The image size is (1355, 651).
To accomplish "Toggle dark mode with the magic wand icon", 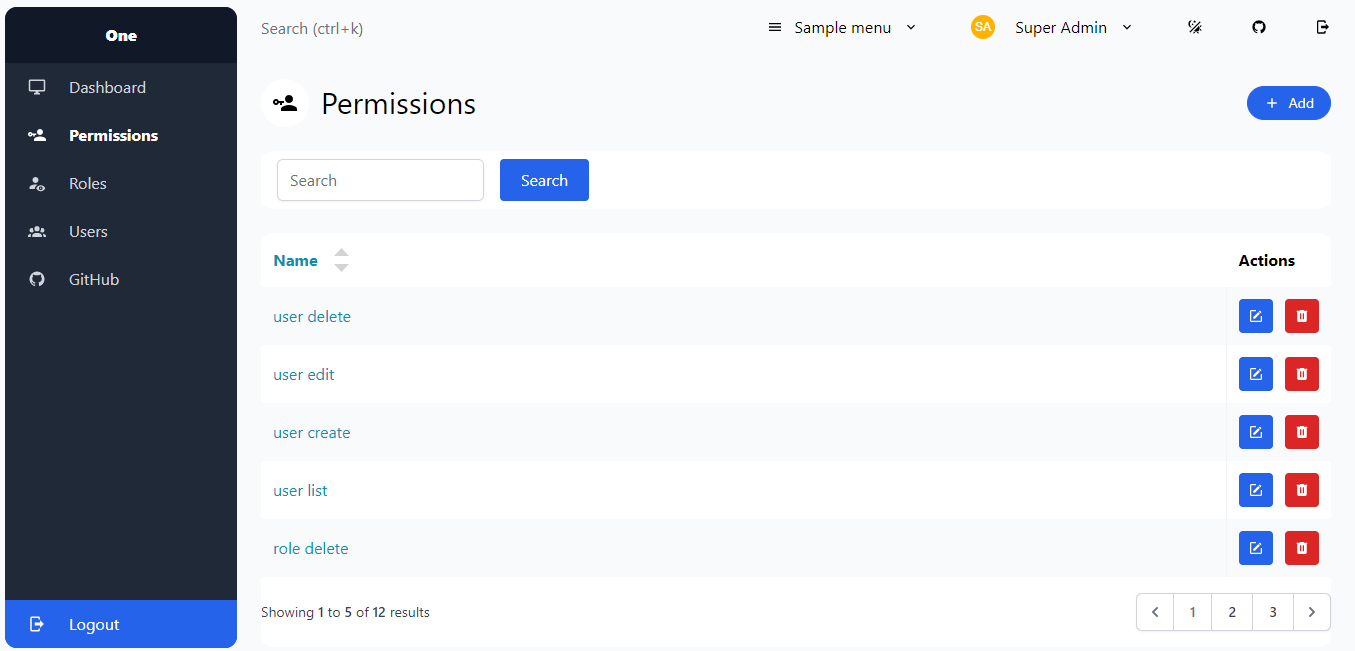I will [1195, 27].
